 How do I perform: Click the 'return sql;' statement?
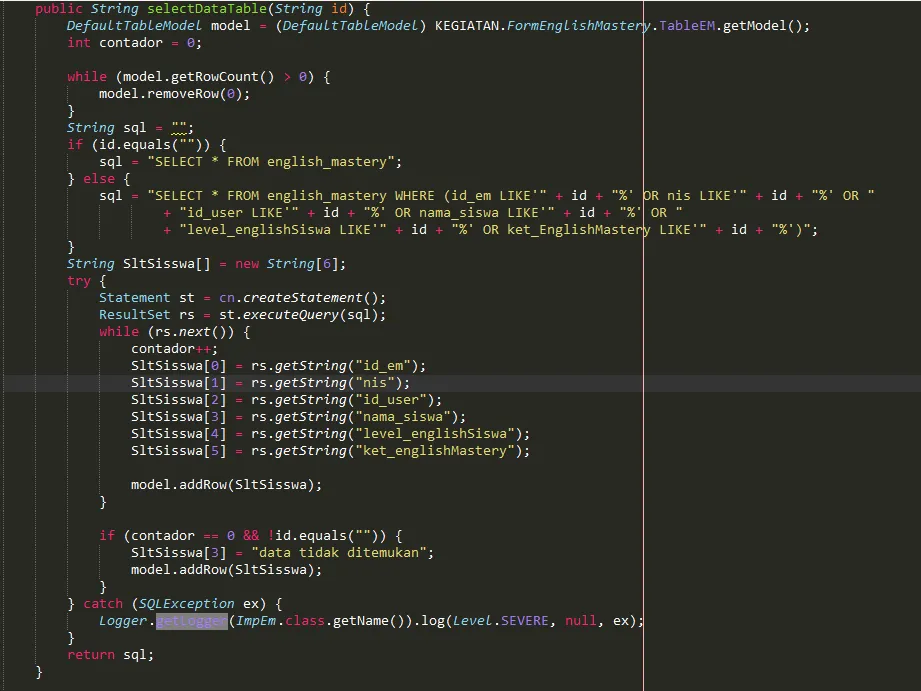[x=110, y=656]
